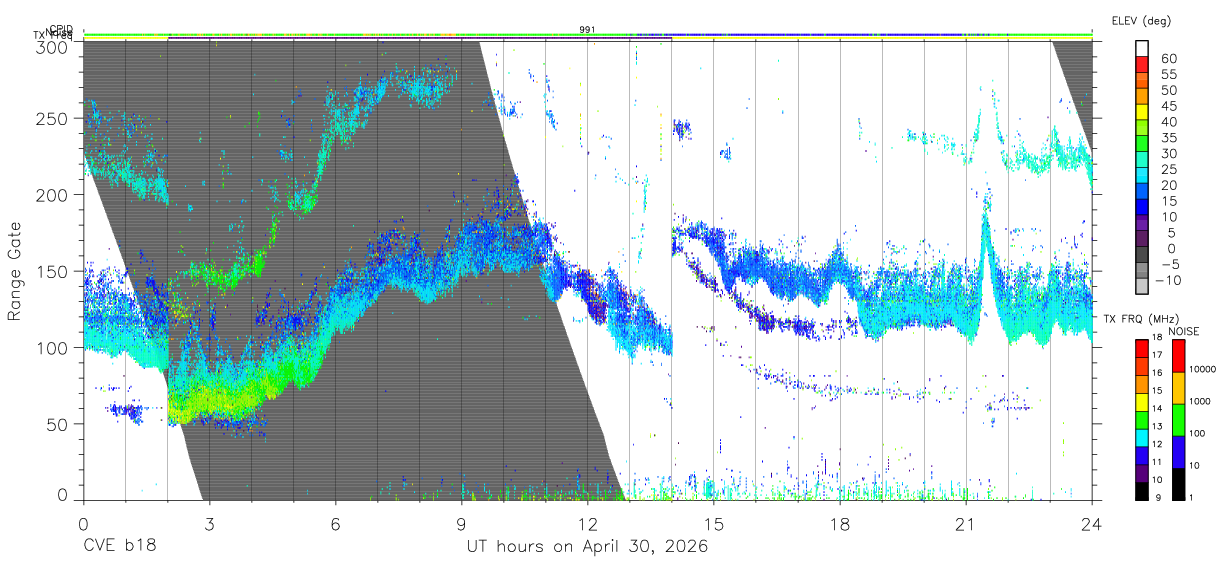
Task: Select the yellow swatch in the elevation colorbar
Action: (x=1142, y=112)
